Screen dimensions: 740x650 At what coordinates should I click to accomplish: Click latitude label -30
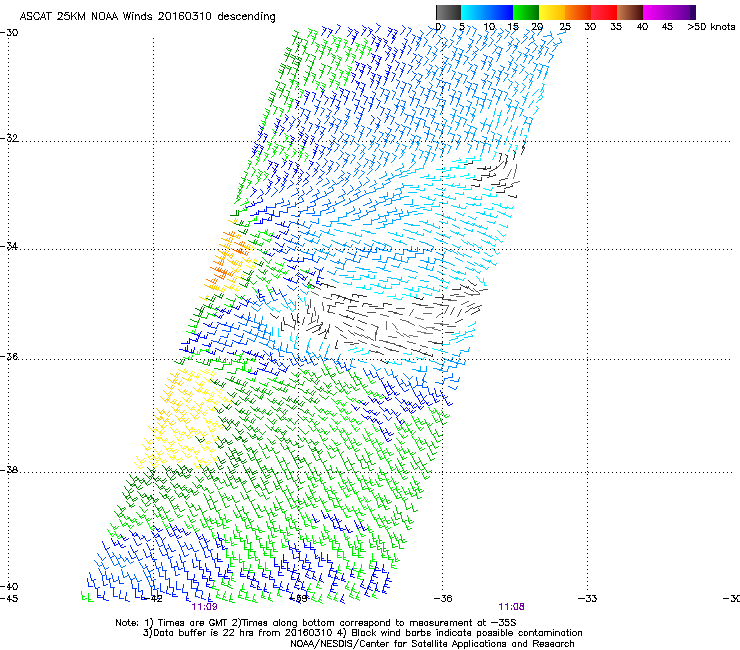coord(9,32)
